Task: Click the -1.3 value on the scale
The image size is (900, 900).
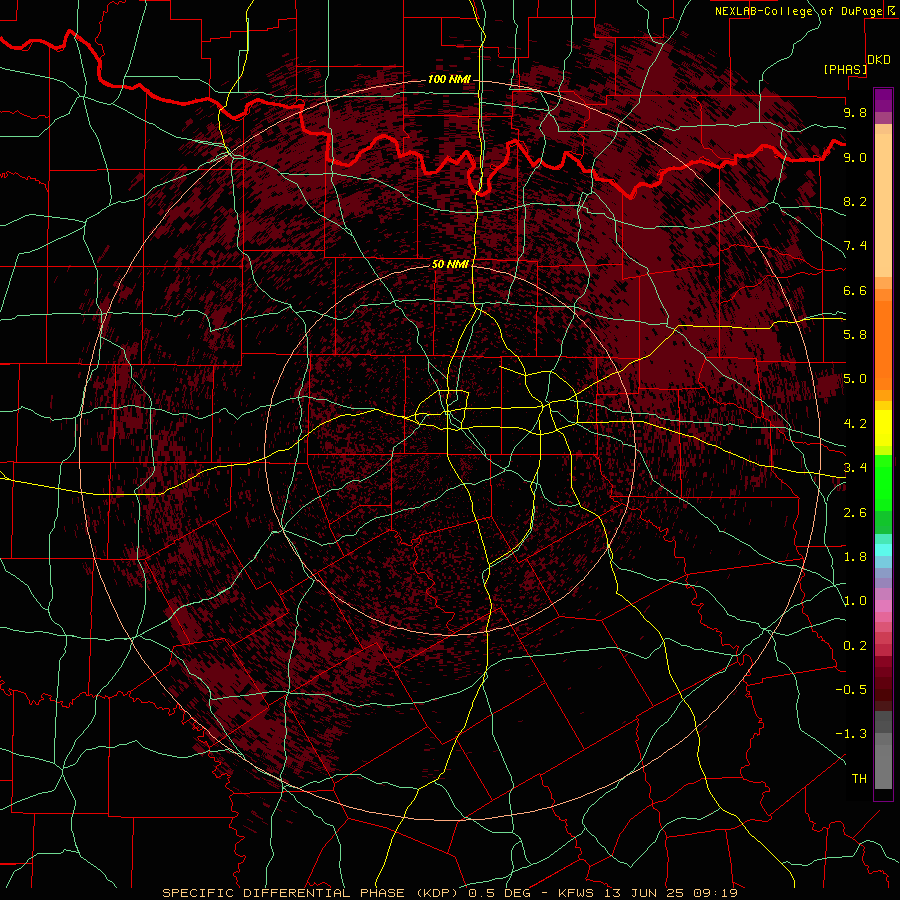Action: pyautogui.click(x=851, y=734)
